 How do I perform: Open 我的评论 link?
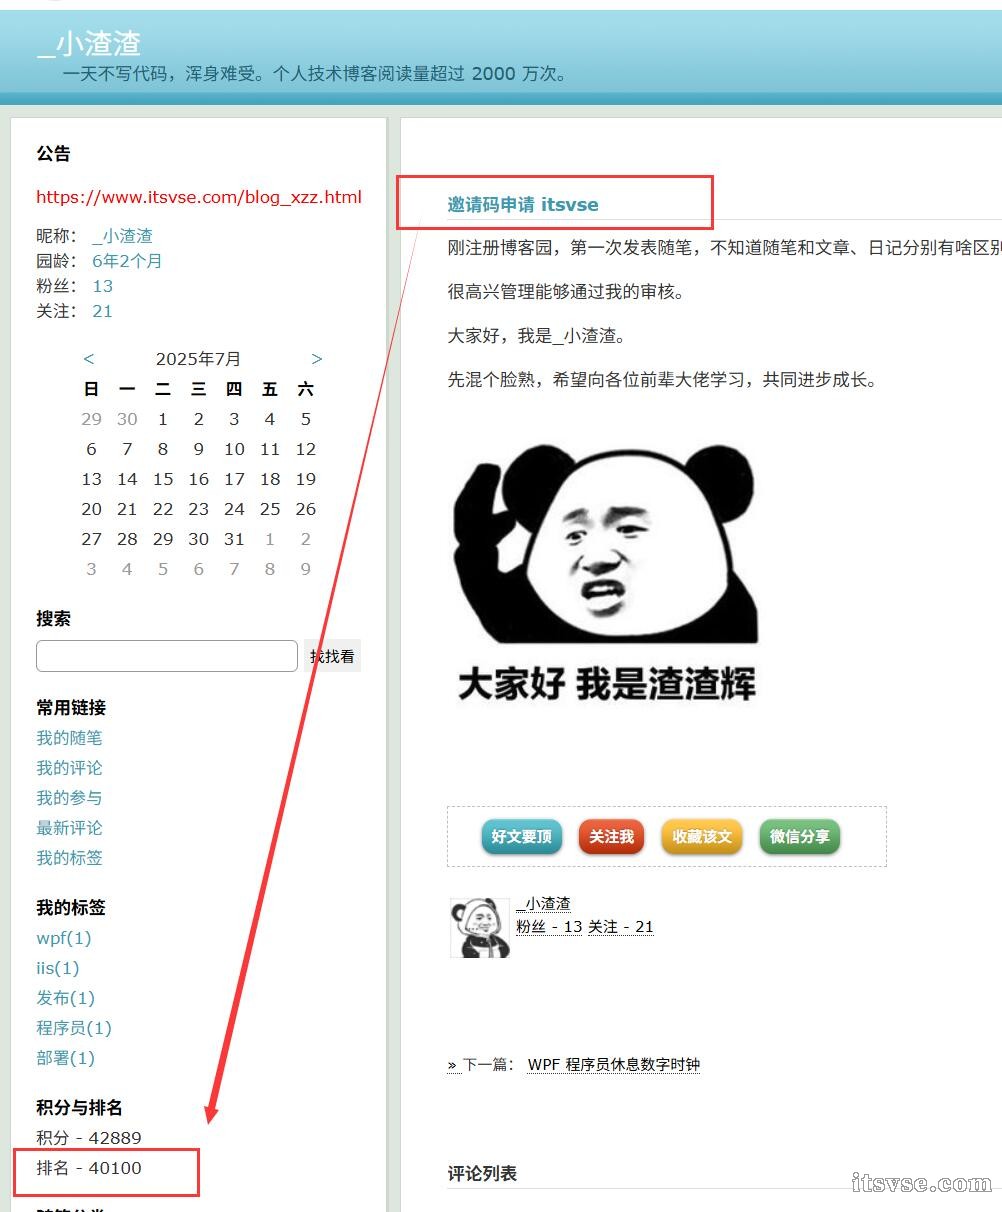tap(69, 768)
